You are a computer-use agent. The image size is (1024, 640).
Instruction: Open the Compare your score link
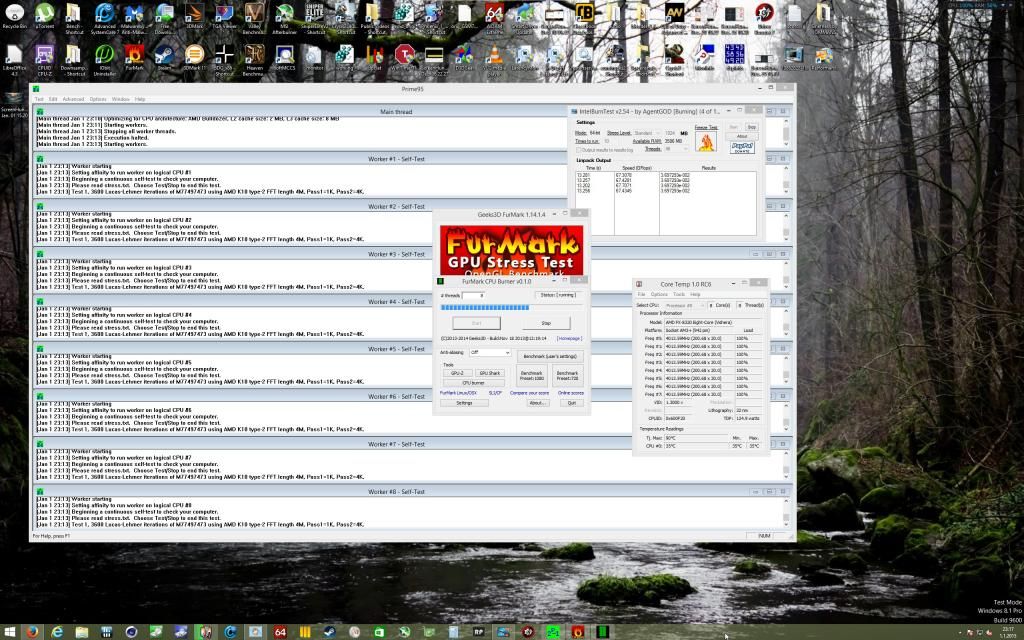529,393
